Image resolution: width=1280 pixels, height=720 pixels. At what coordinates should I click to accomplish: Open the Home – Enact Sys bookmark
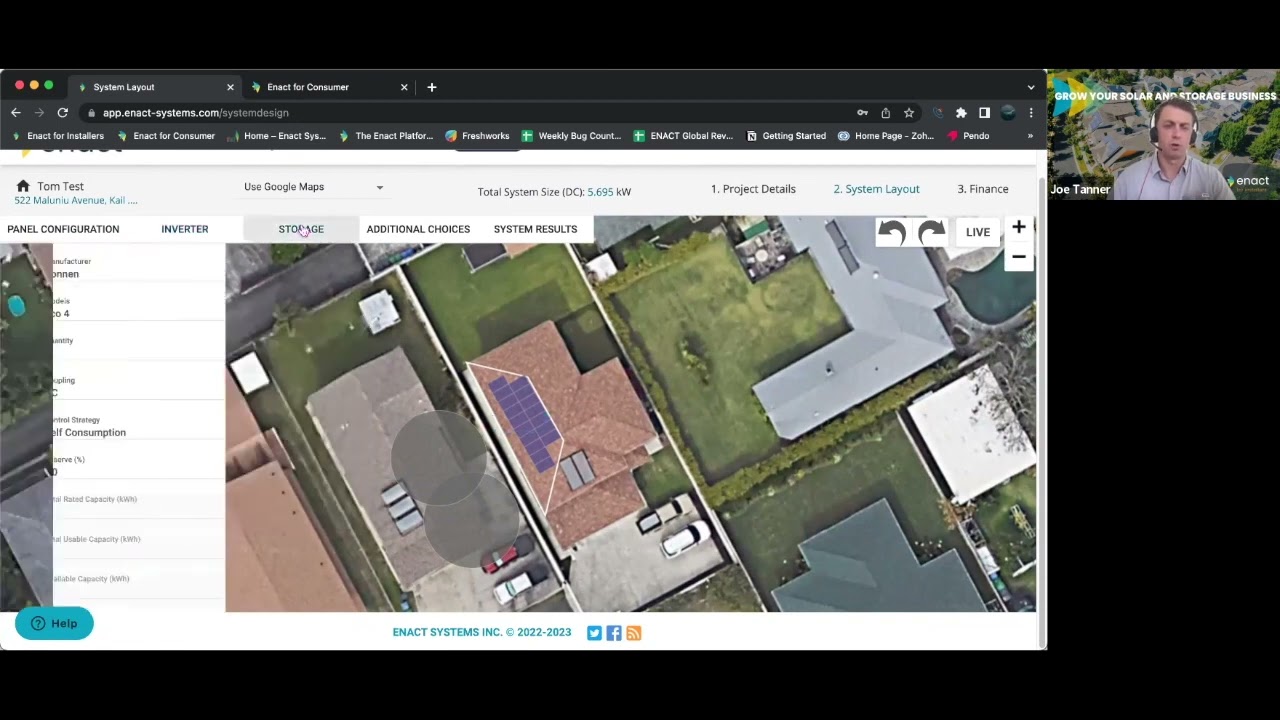tap(277, 136)
